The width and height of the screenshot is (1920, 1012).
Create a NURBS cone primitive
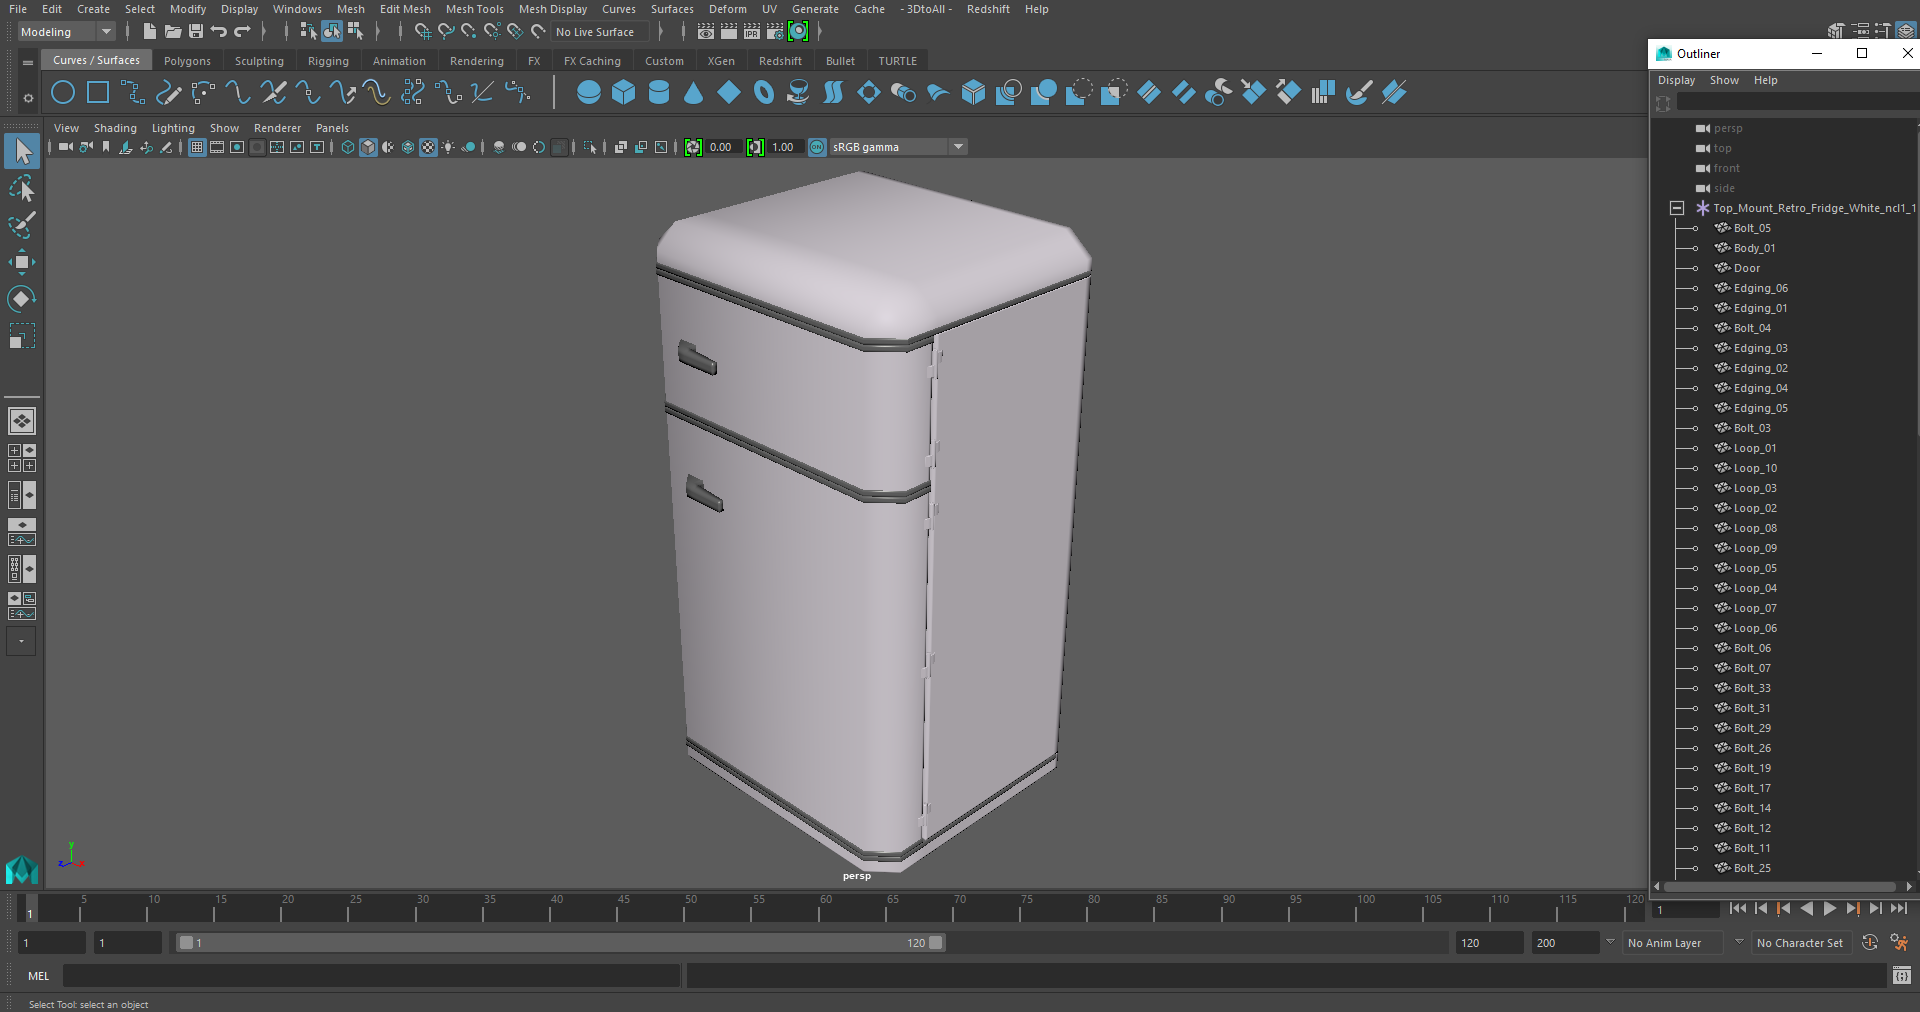(x=694, y=93)
